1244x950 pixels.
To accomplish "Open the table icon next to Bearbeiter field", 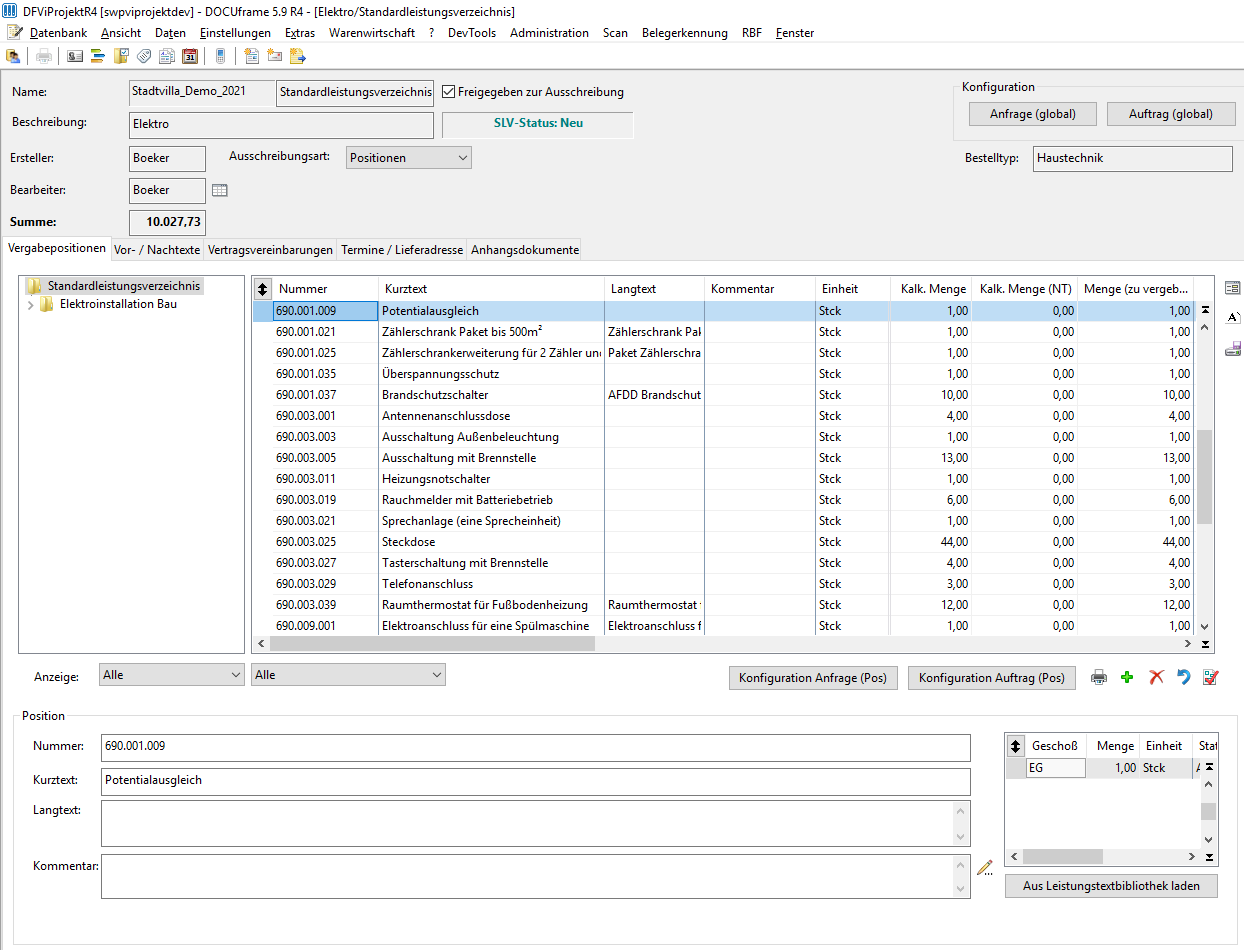I will tap(220, 190).
